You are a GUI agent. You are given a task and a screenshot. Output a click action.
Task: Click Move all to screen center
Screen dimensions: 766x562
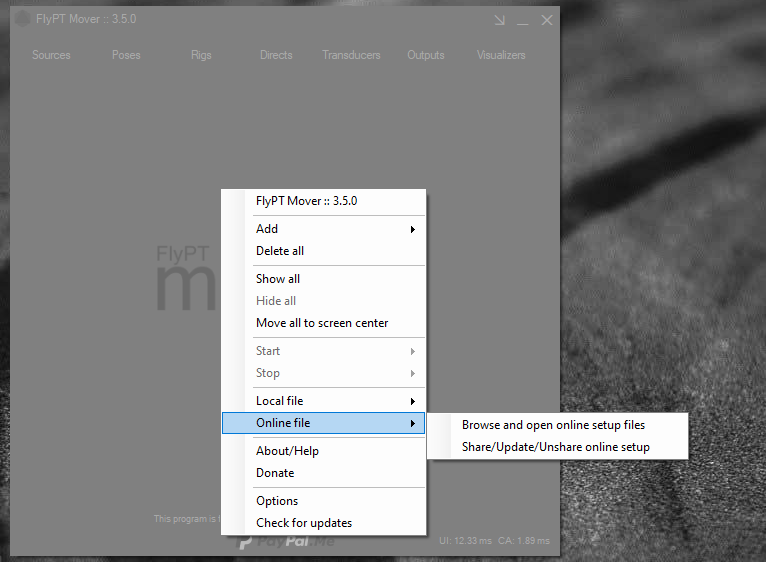click(322, 323)
